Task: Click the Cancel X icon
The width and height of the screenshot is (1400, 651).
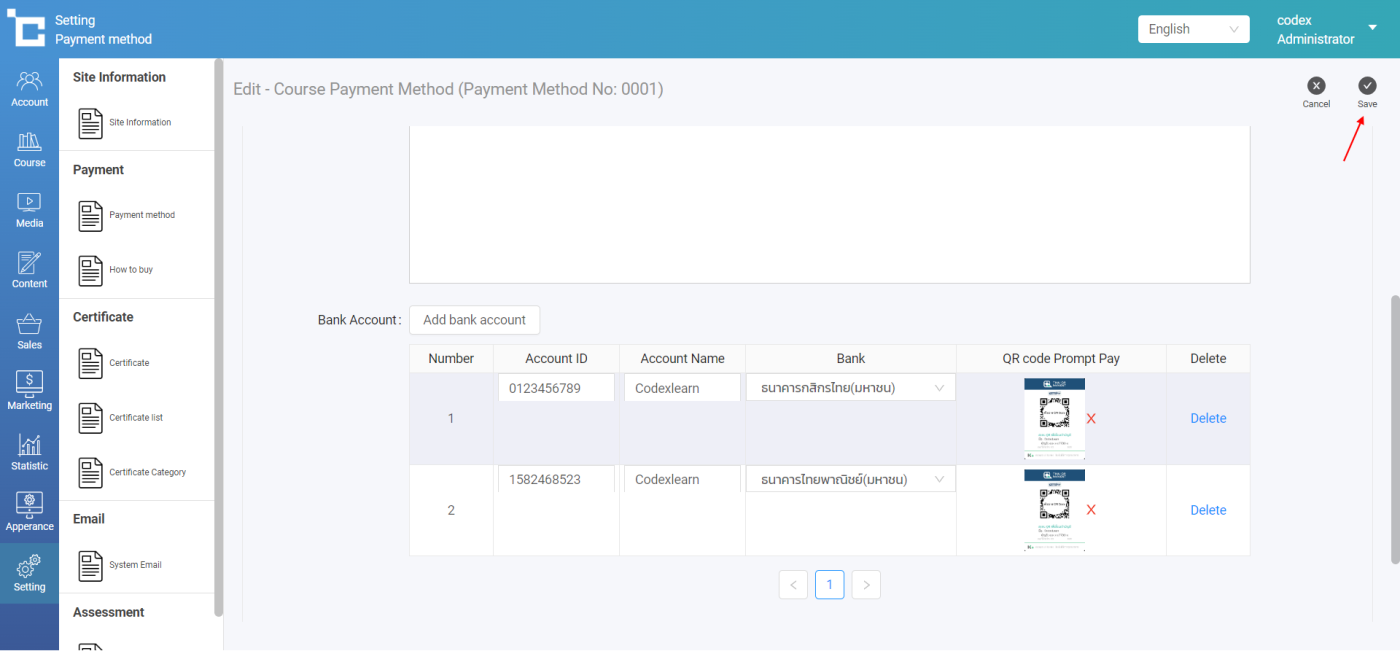Action: click(1316, 86)
